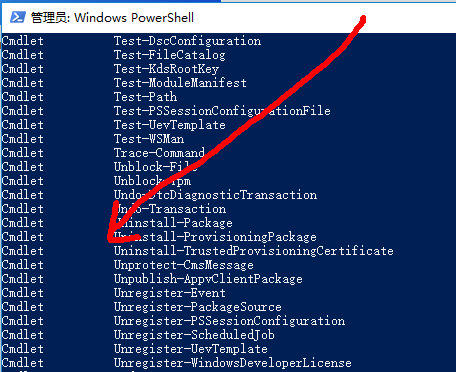Image resolution: width=456 pixels, height=372 pixels.
Task: Select Unpublish-AppvClientPackage in output
Action: (x=208, y=279)
